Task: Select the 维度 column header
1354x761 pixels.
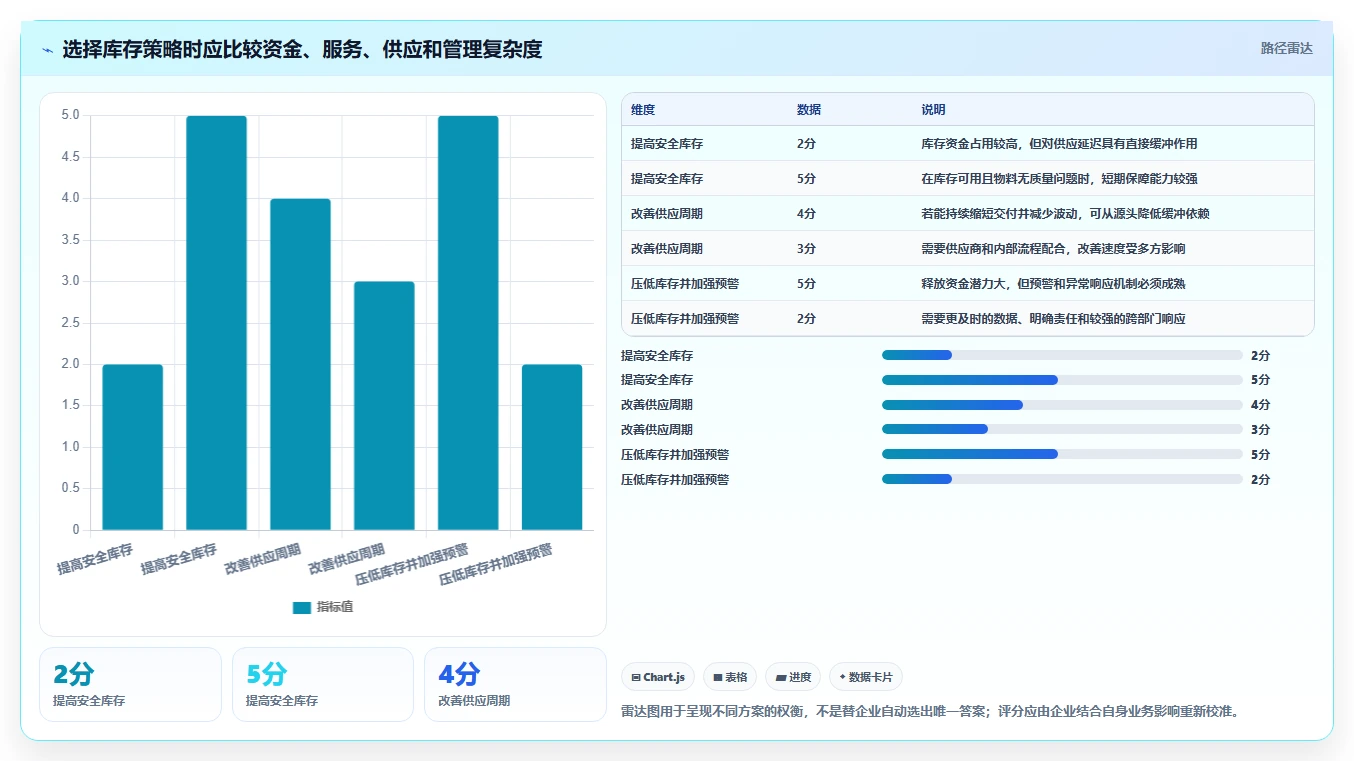Action: pos(643,110)
